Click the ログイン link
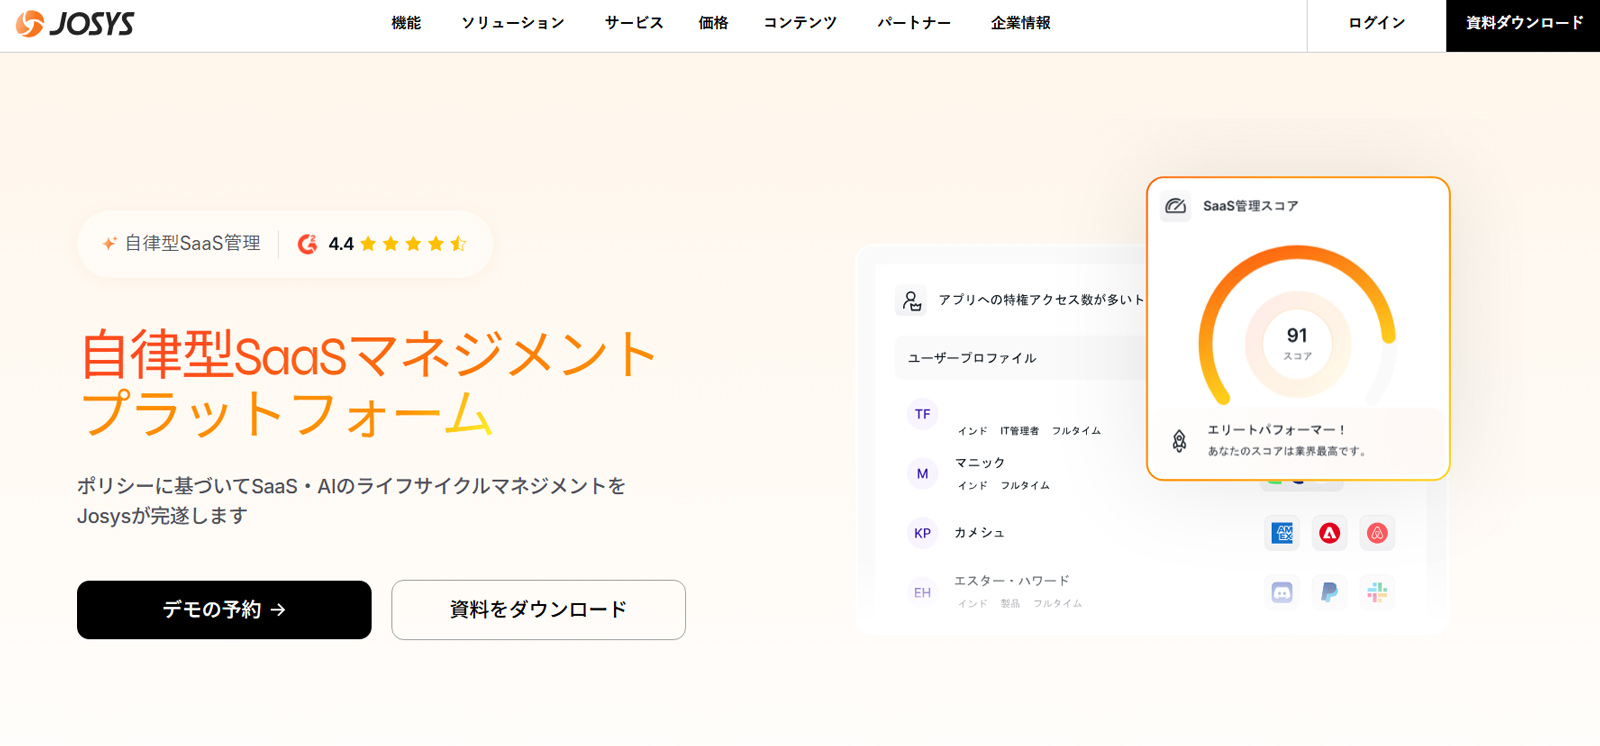Viewport: 1600px width, 746px height. pos(1377,23)
